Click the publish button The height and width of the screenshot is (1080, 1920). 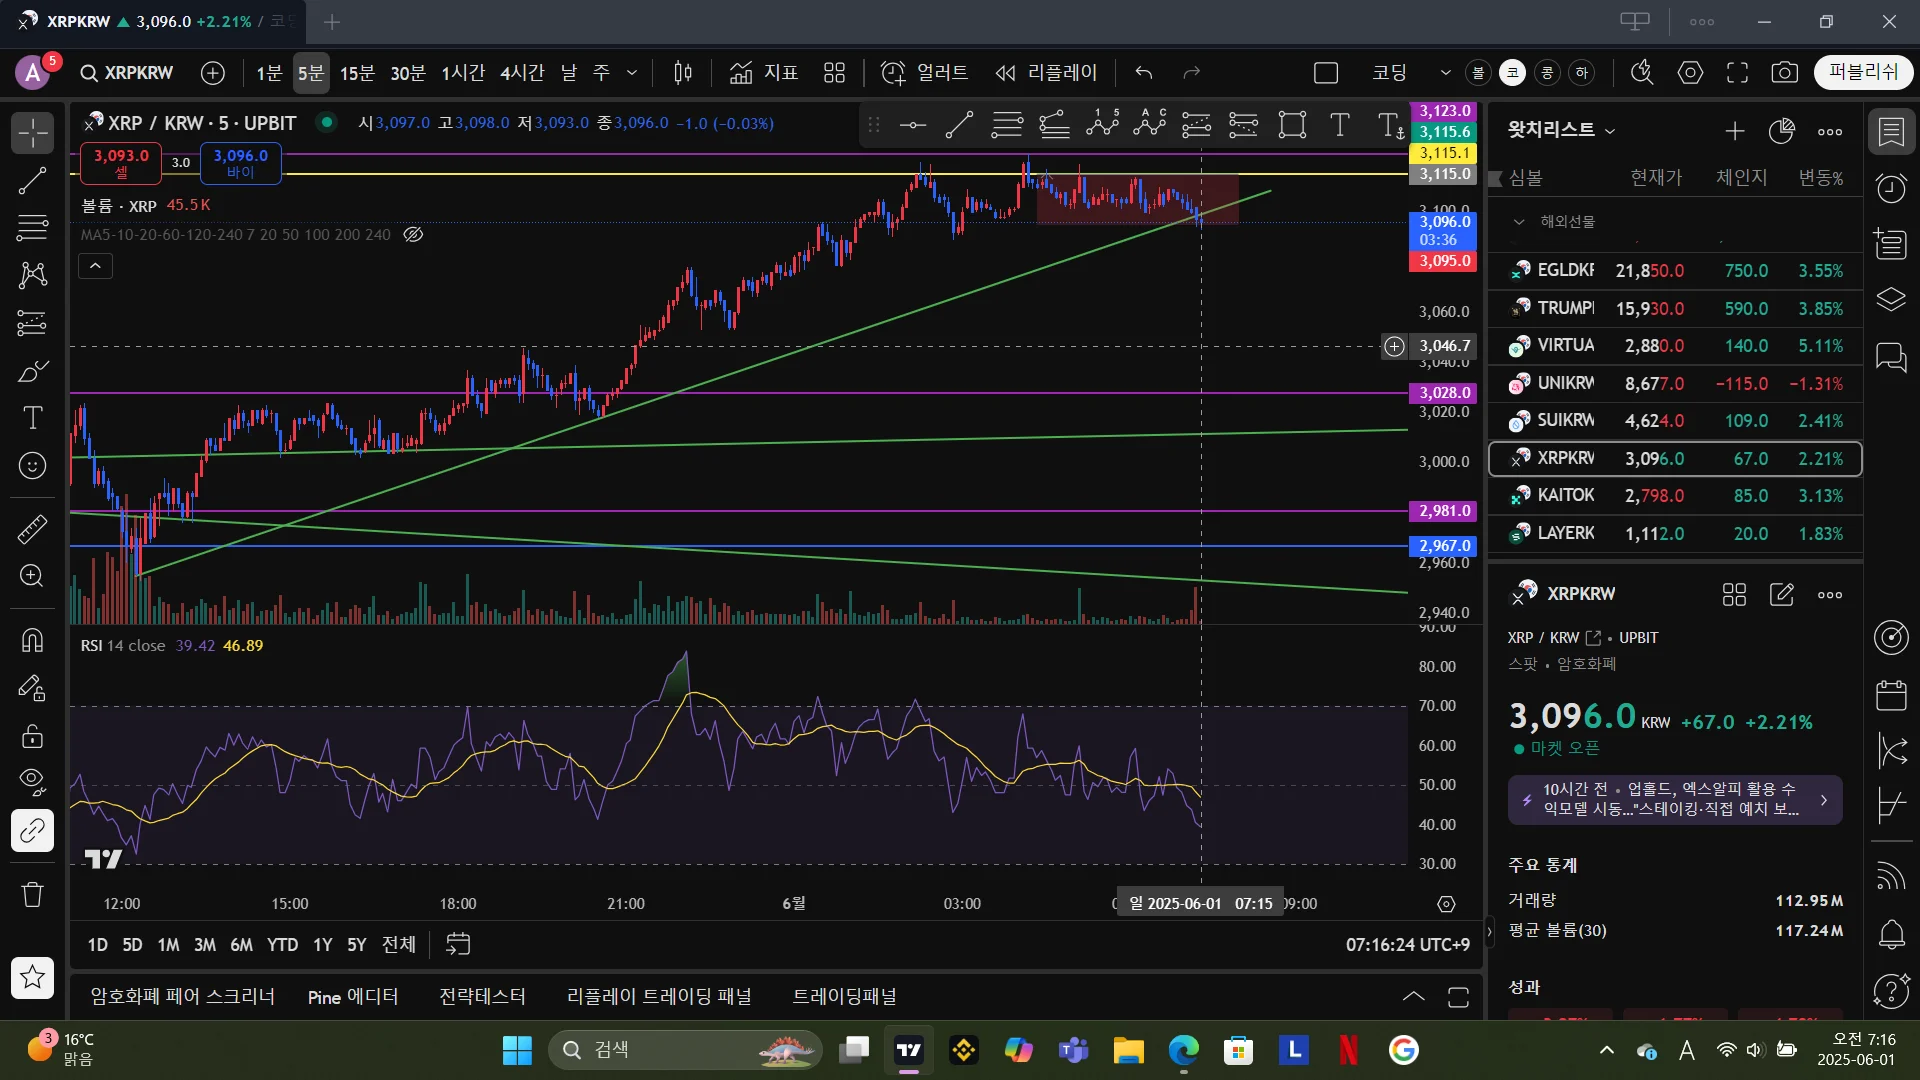point(1862,72)
